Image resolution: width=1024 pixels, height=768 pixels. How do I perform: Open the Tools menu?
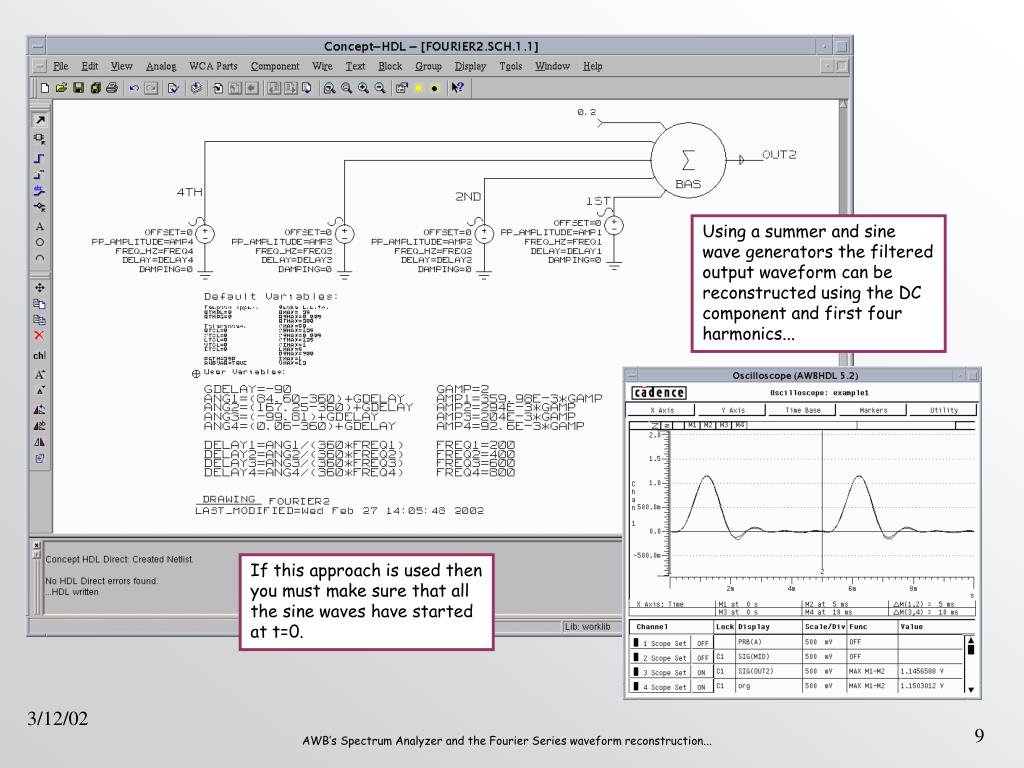click(x=511, y=66)
